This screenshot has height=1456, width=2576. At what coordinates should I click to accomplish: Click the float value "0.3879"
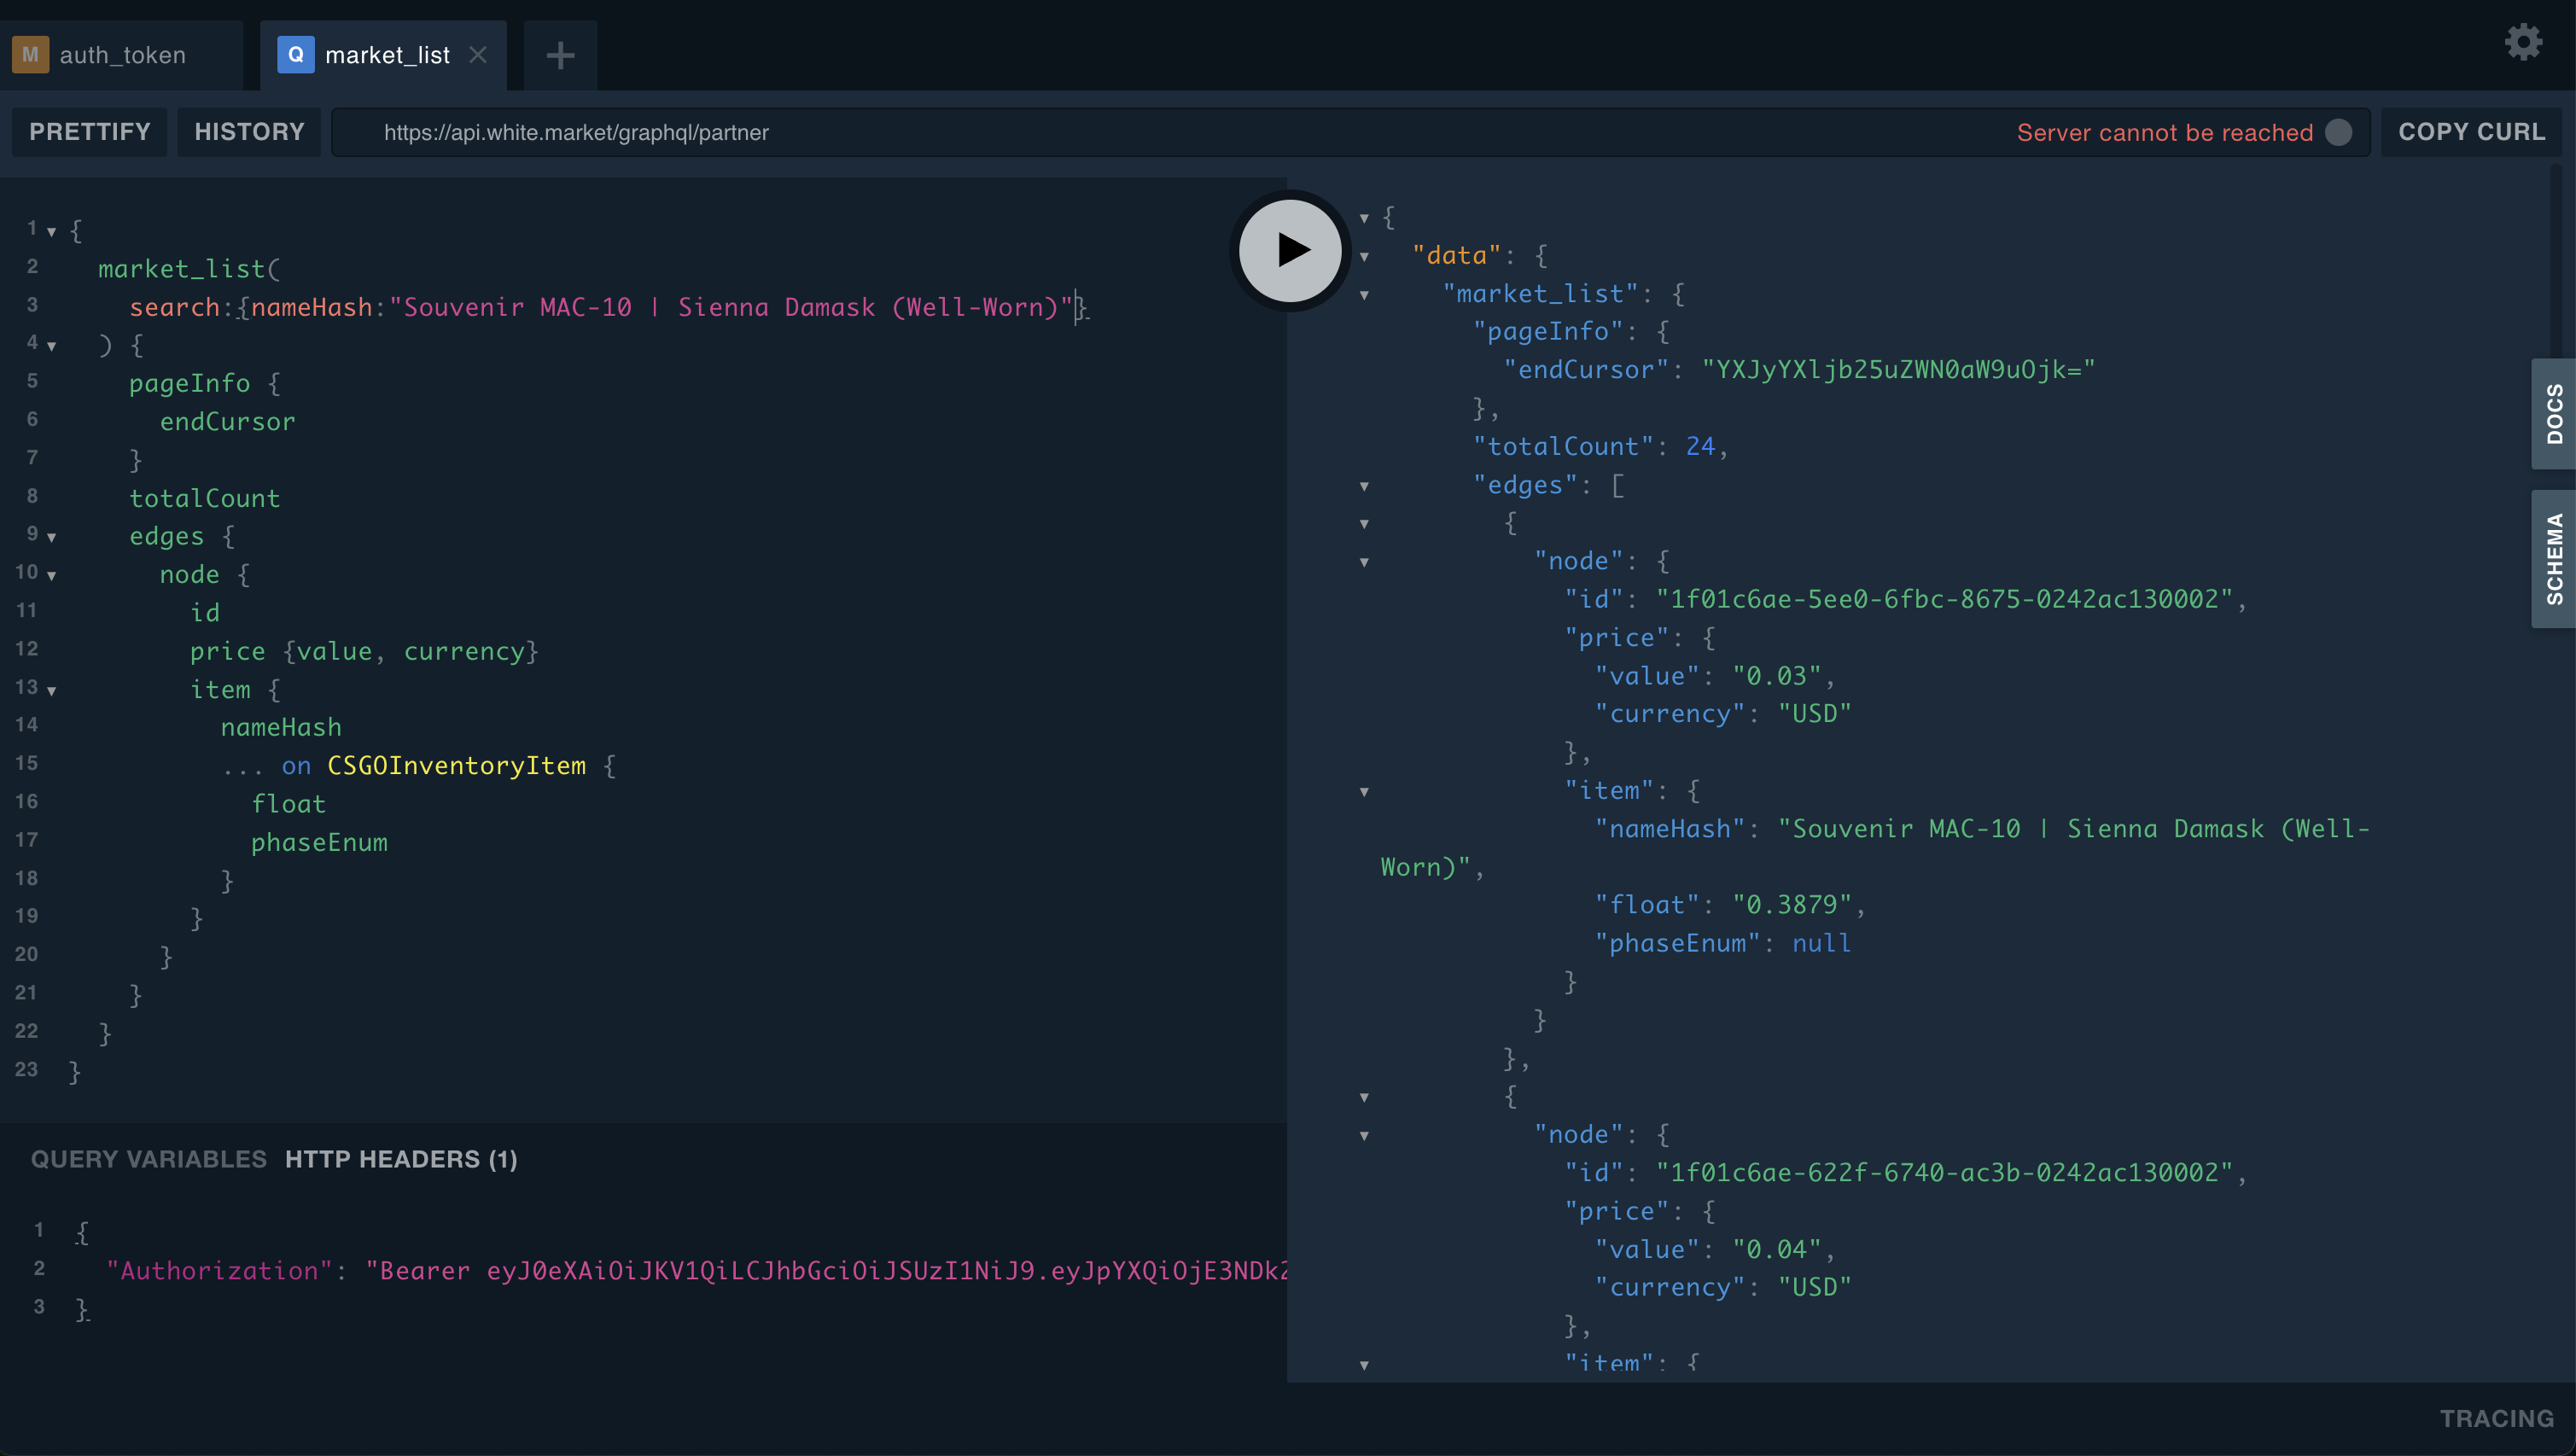[x=1792, y=905]
